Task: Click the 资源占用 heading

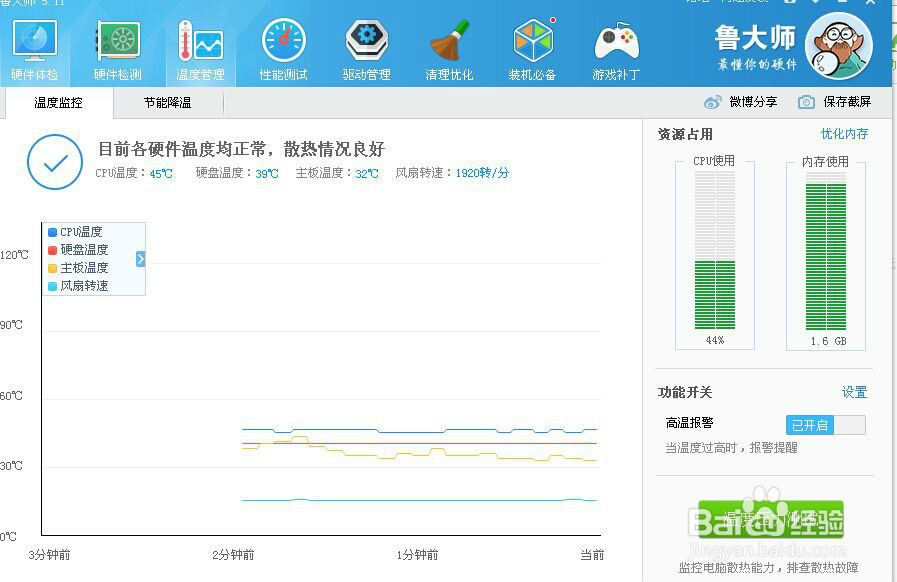Action: pyautogui.click(x=685, y=134)
